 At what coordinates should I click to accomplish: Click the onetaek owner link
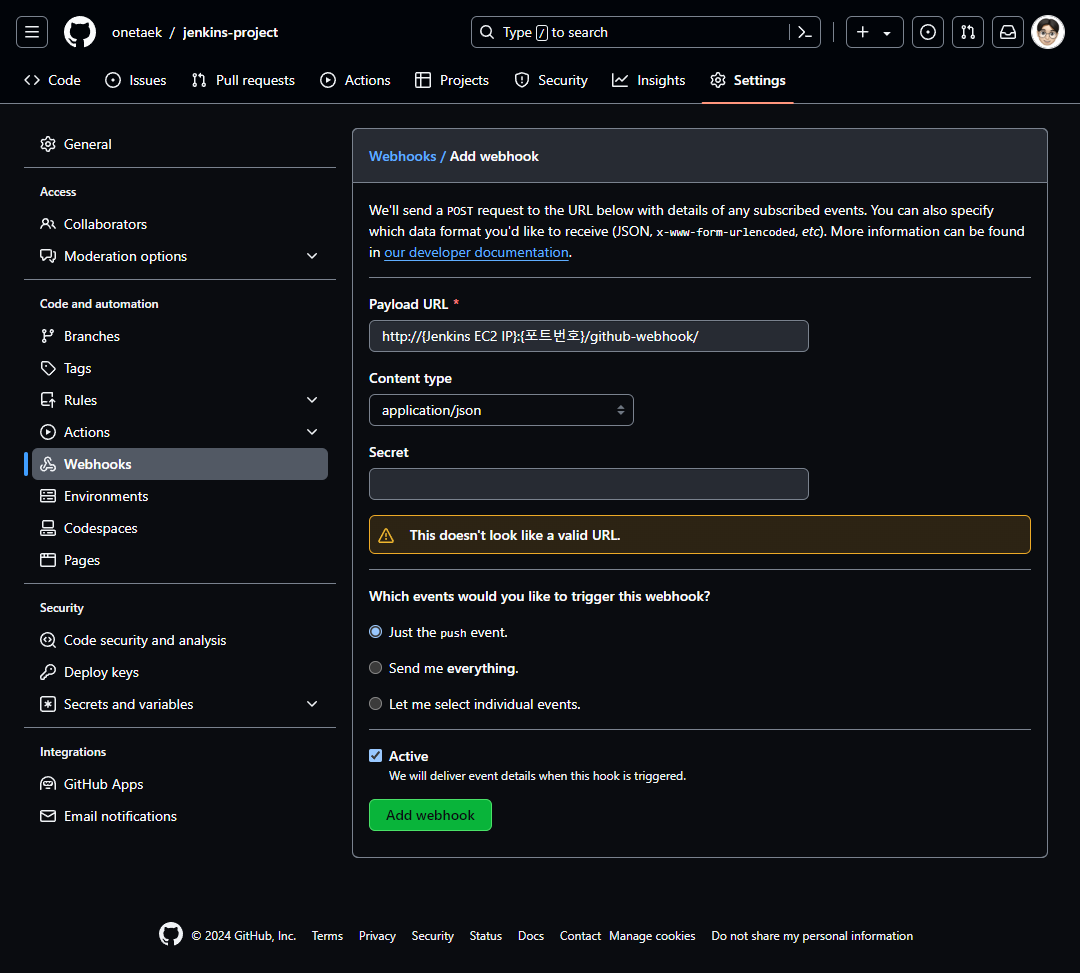(x=137, y=32)
